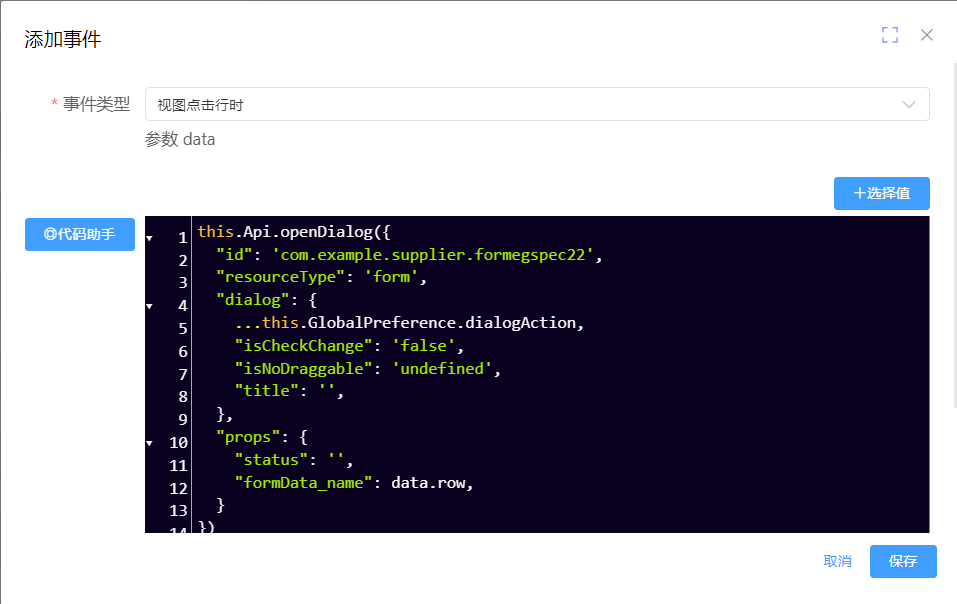Screen dimensions: 957x604
Task: Click the red required asterisk beside 事件类型
Action: pos(53,104)
